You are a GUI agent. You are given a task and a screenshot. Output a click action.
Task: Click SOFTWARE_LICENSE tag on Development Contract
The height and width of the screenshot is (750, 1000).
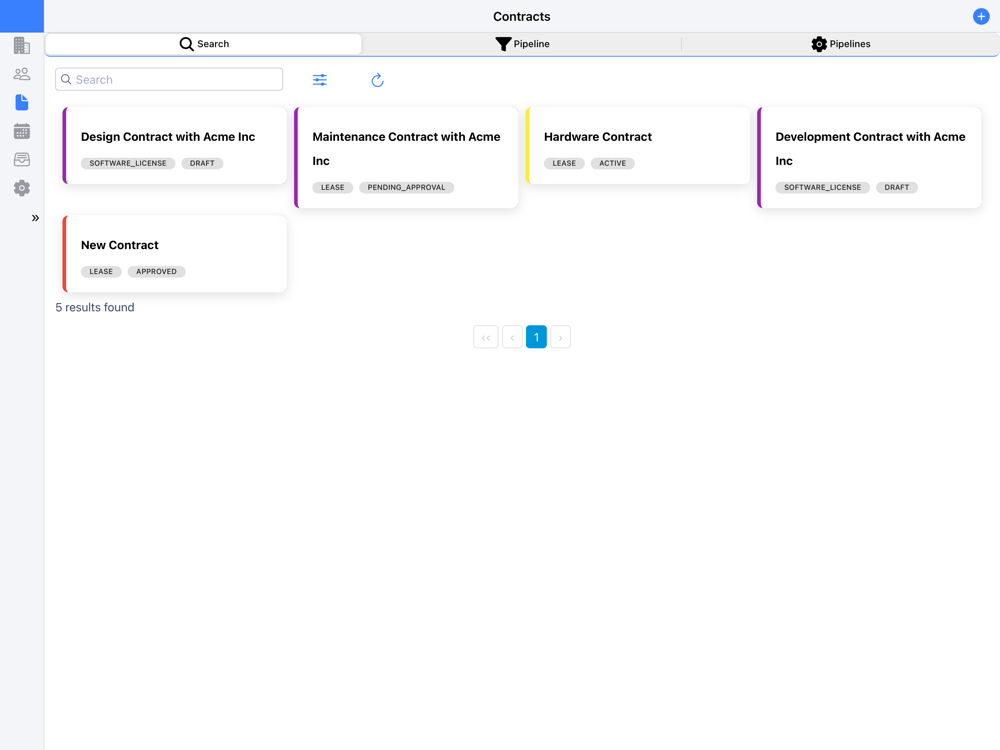coord(822,188)
